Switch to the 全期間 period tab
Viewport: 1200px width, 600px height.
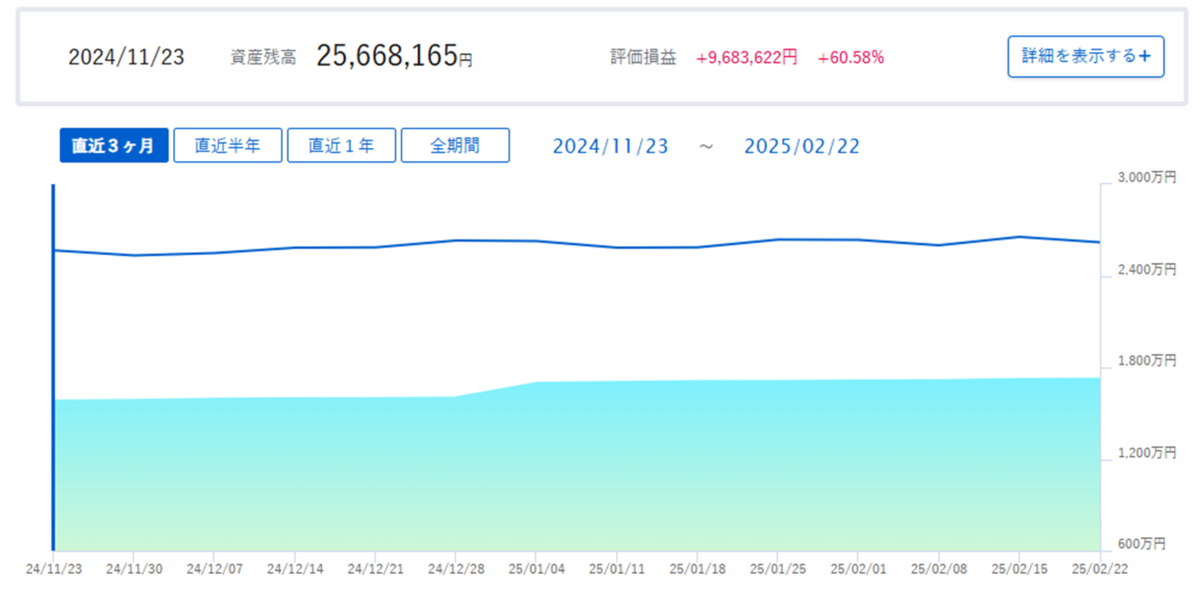pyautogui.click(x=455, y=145)
